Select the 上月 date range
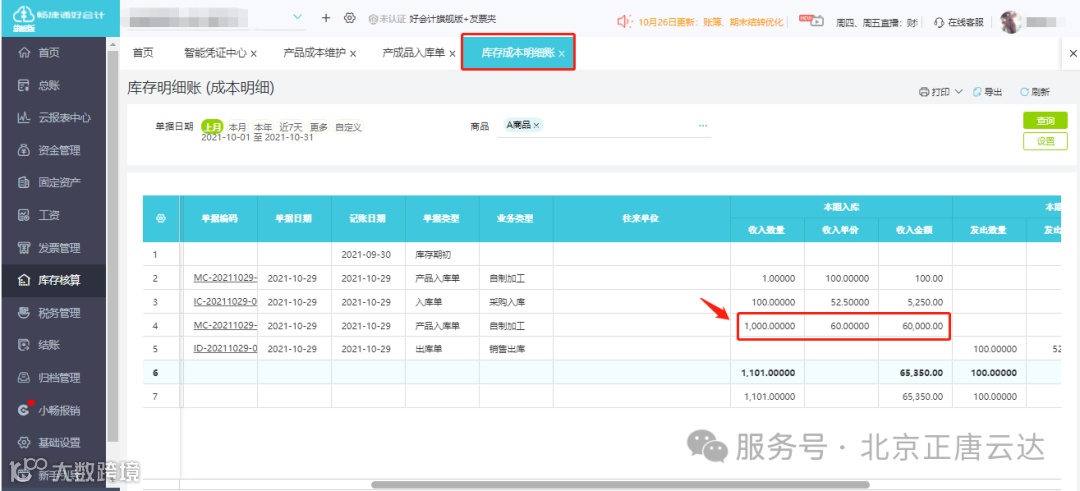The width and height of the screenshot is (1080, 491). pos(212,127)
